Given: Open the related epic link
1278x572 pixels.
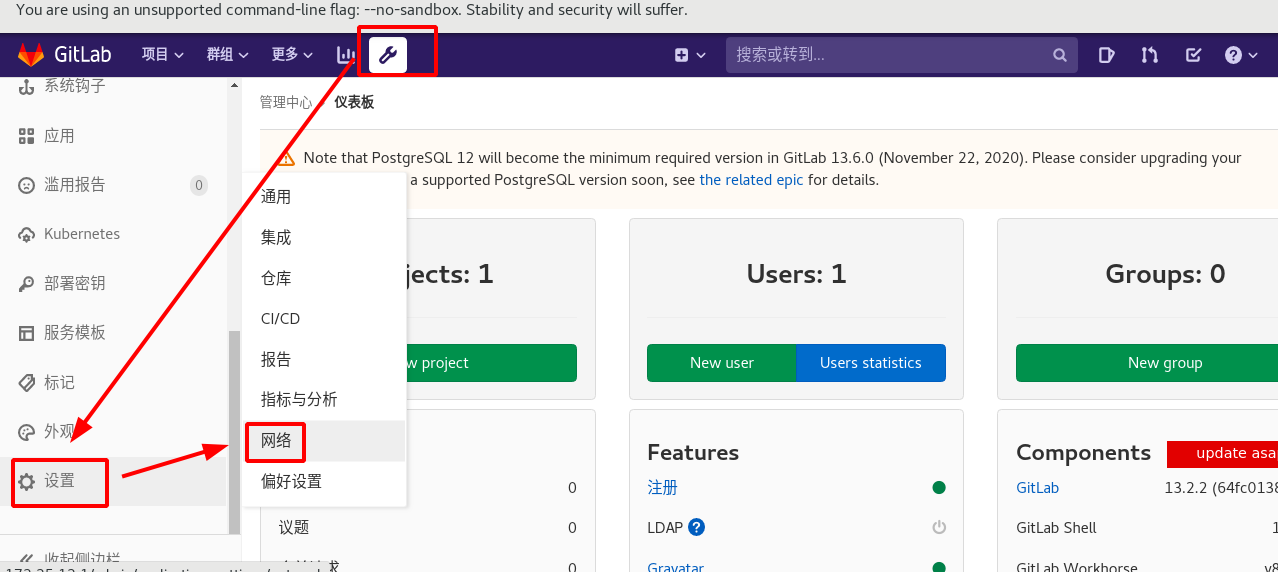Looking at the screenshot, I should [751, 181].
